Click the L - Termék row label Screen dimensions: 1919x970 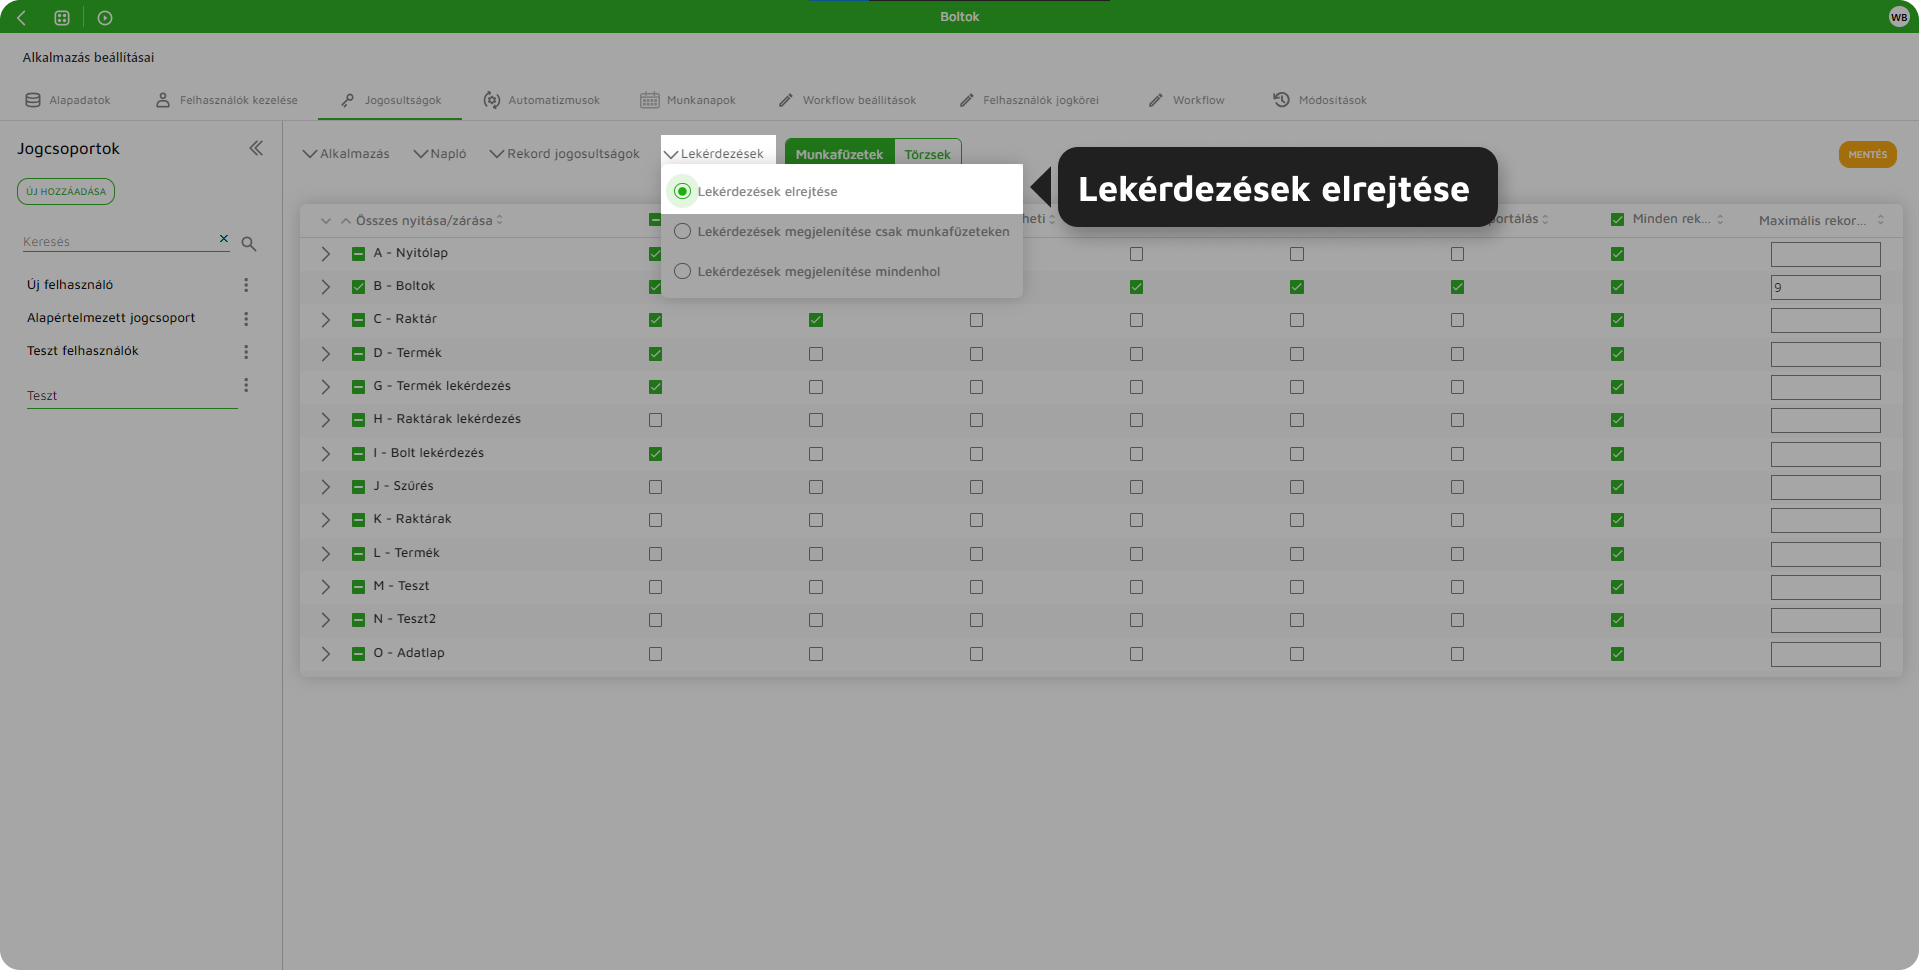pyautogui.click(x=406, y=553)
